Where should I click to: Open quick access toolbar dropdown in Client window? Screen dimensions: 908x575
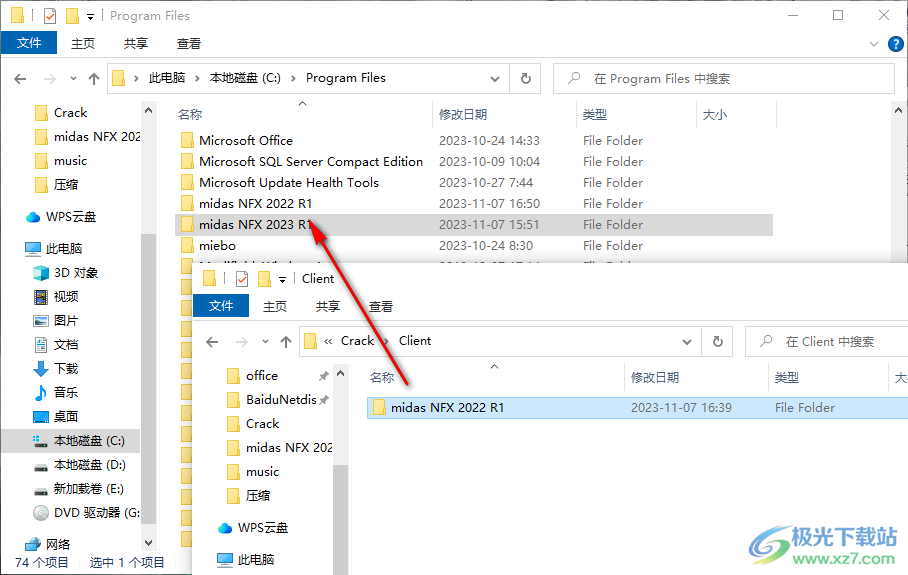click(x=283, y=280)
